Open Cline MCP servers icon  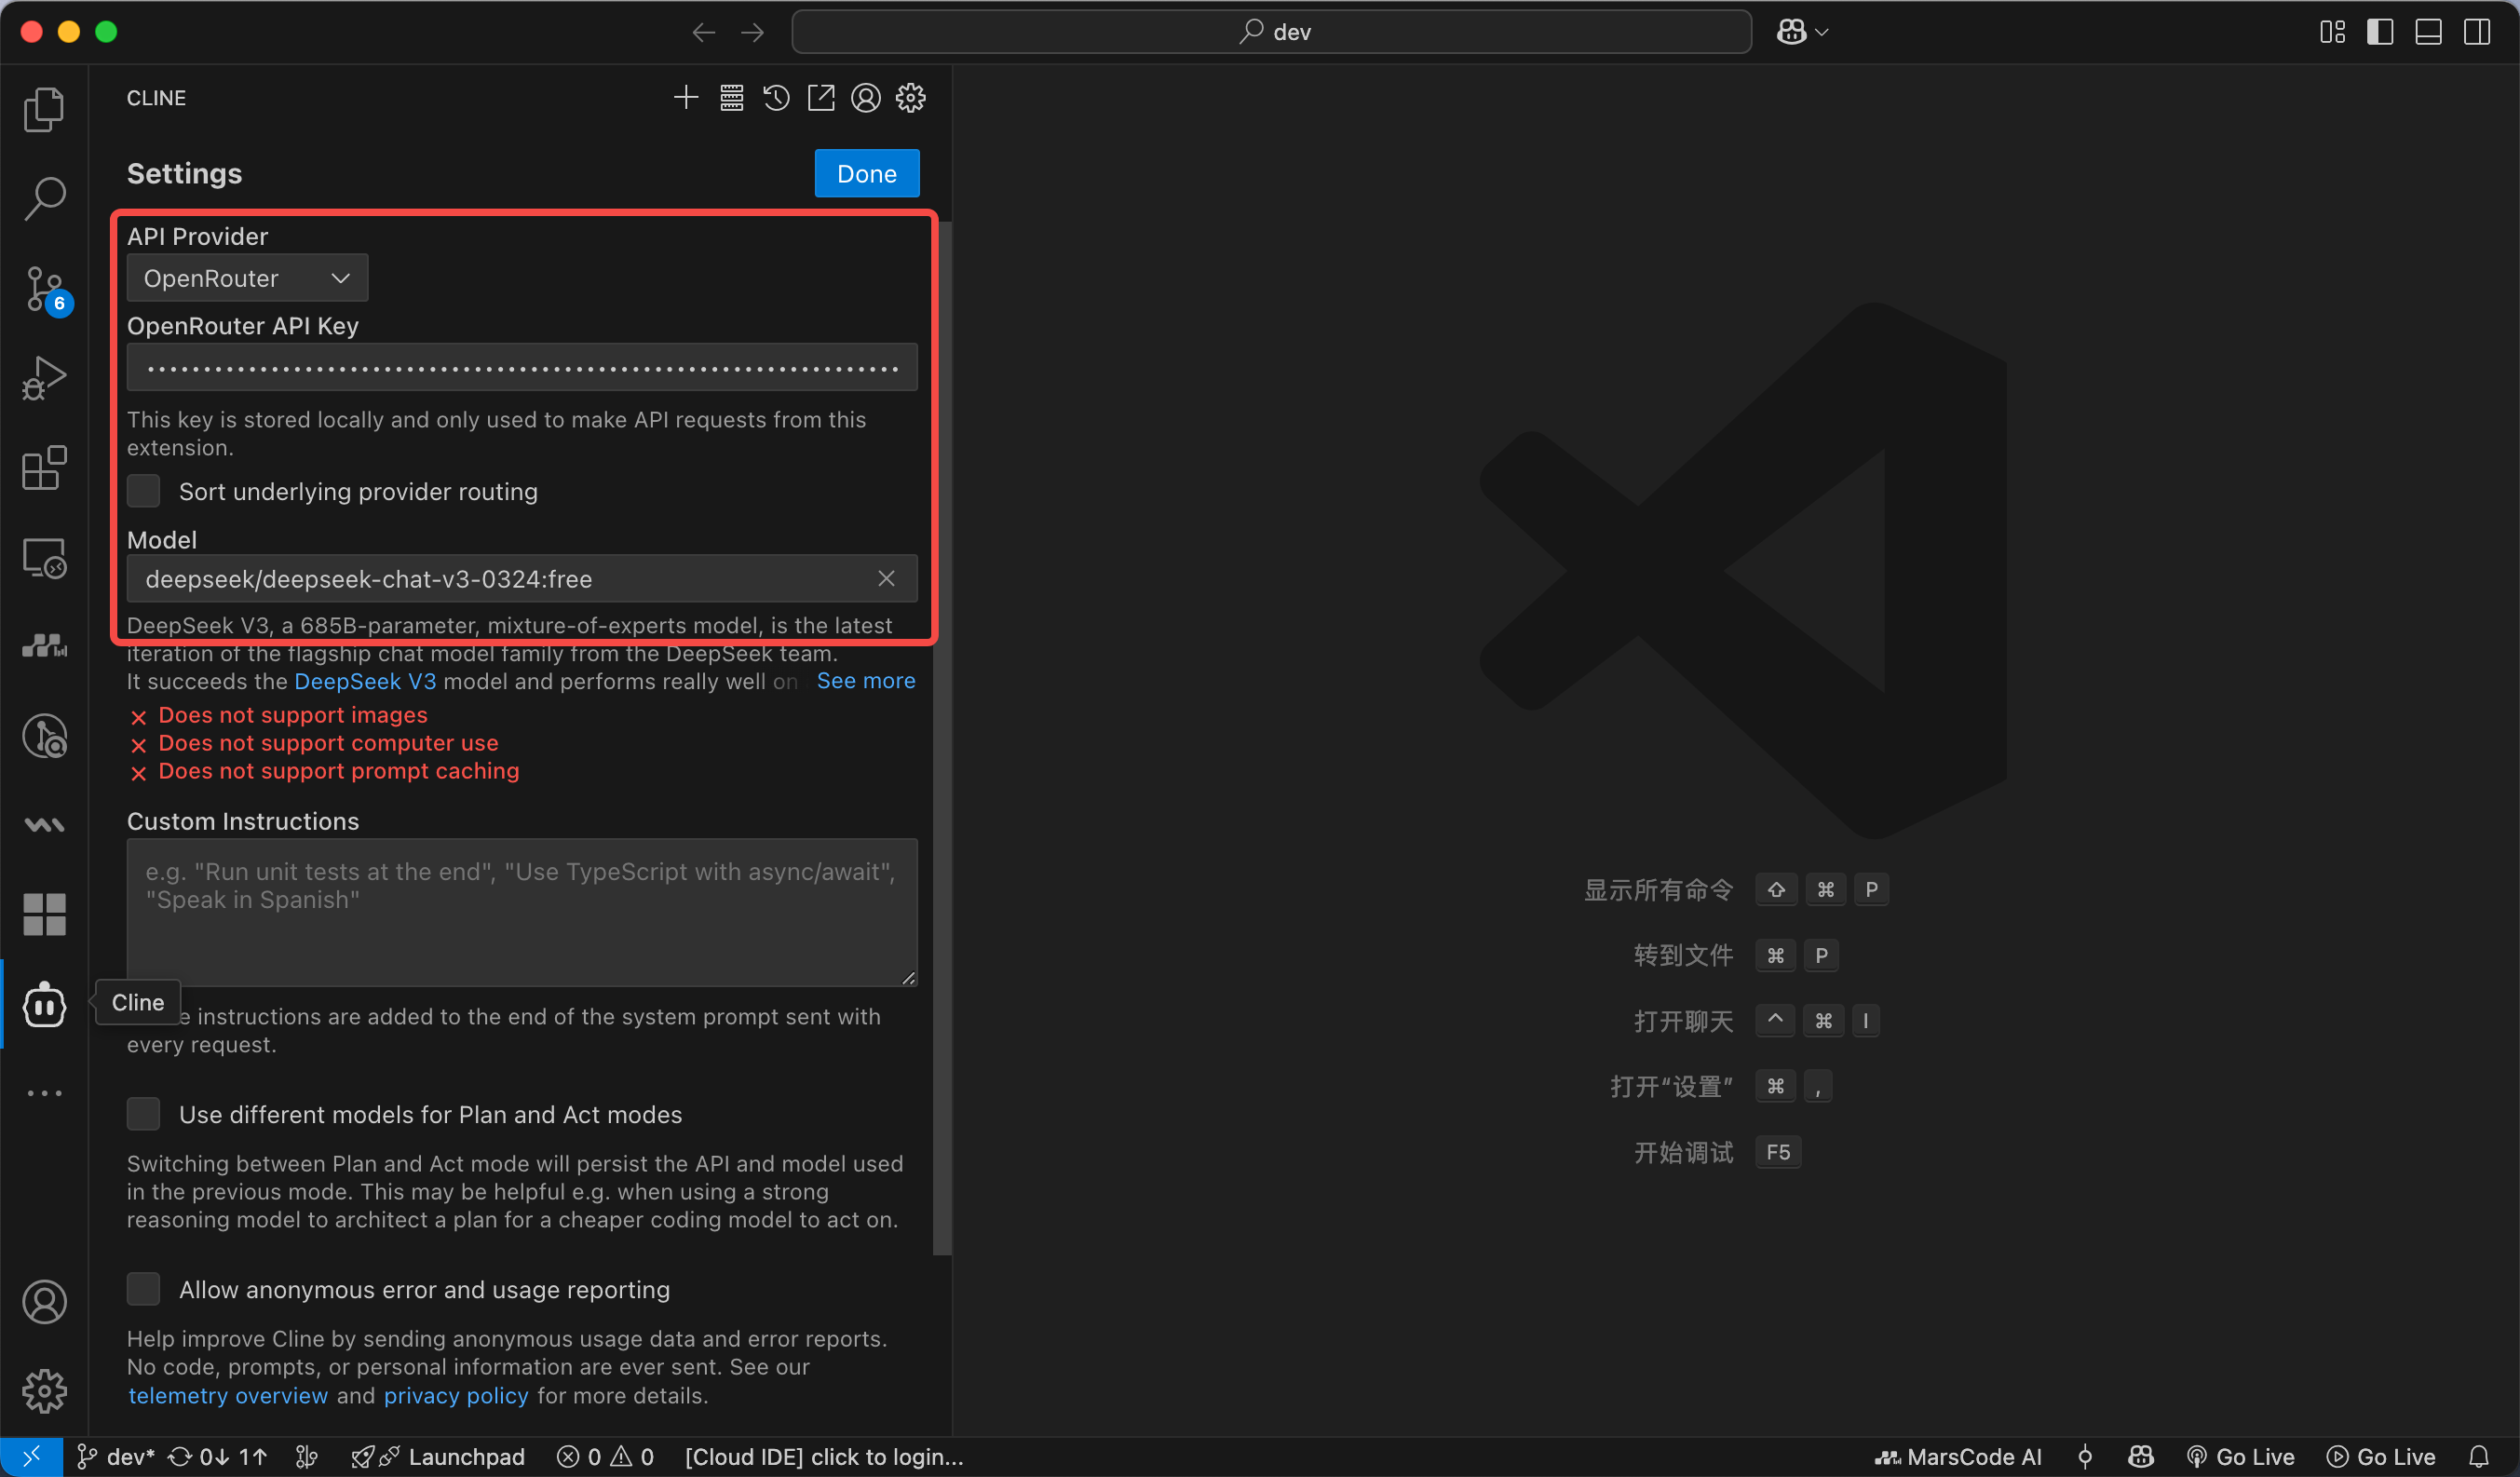(732, 98)
